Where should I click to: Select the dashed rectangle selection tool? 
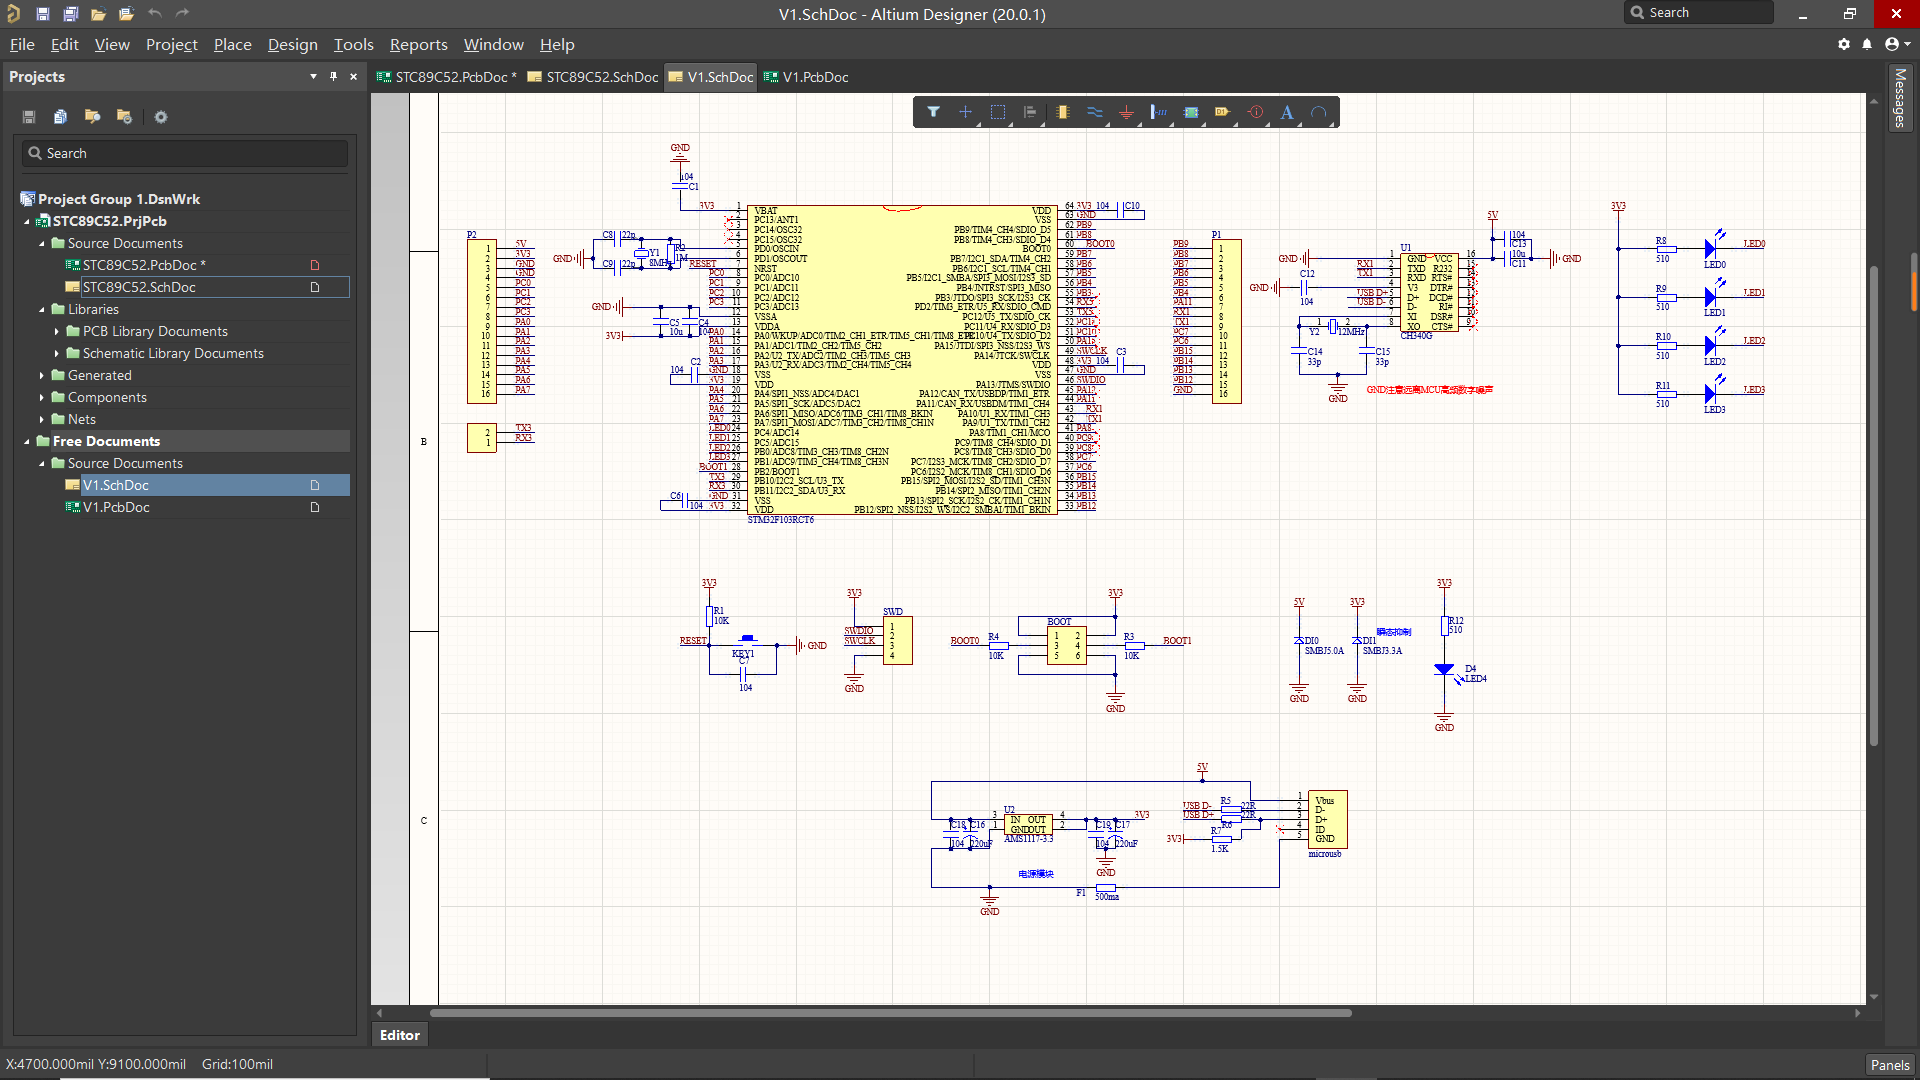997,113
